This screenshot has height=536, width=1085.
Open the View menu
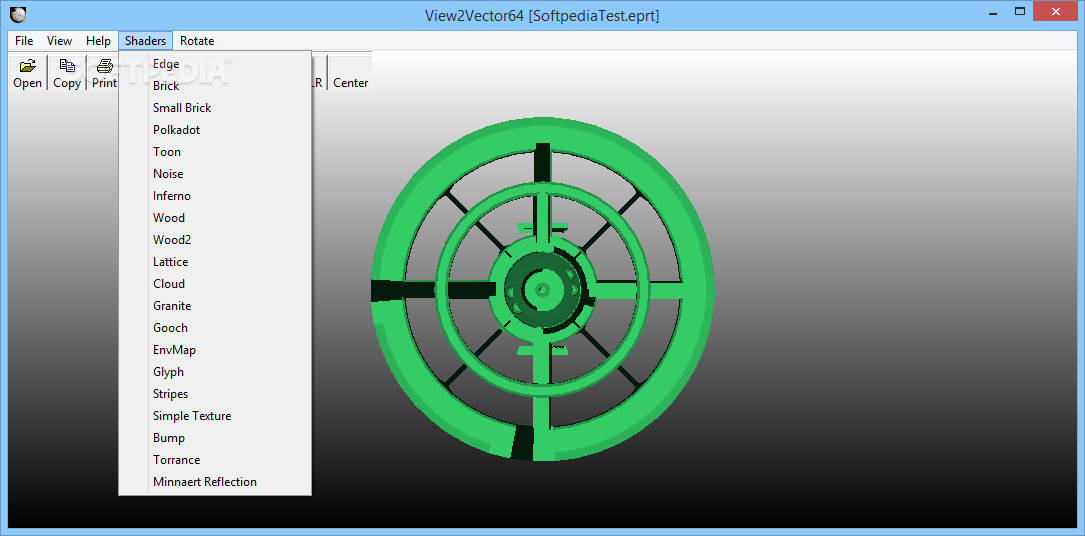pyautogui.click(x=60, y=41)
